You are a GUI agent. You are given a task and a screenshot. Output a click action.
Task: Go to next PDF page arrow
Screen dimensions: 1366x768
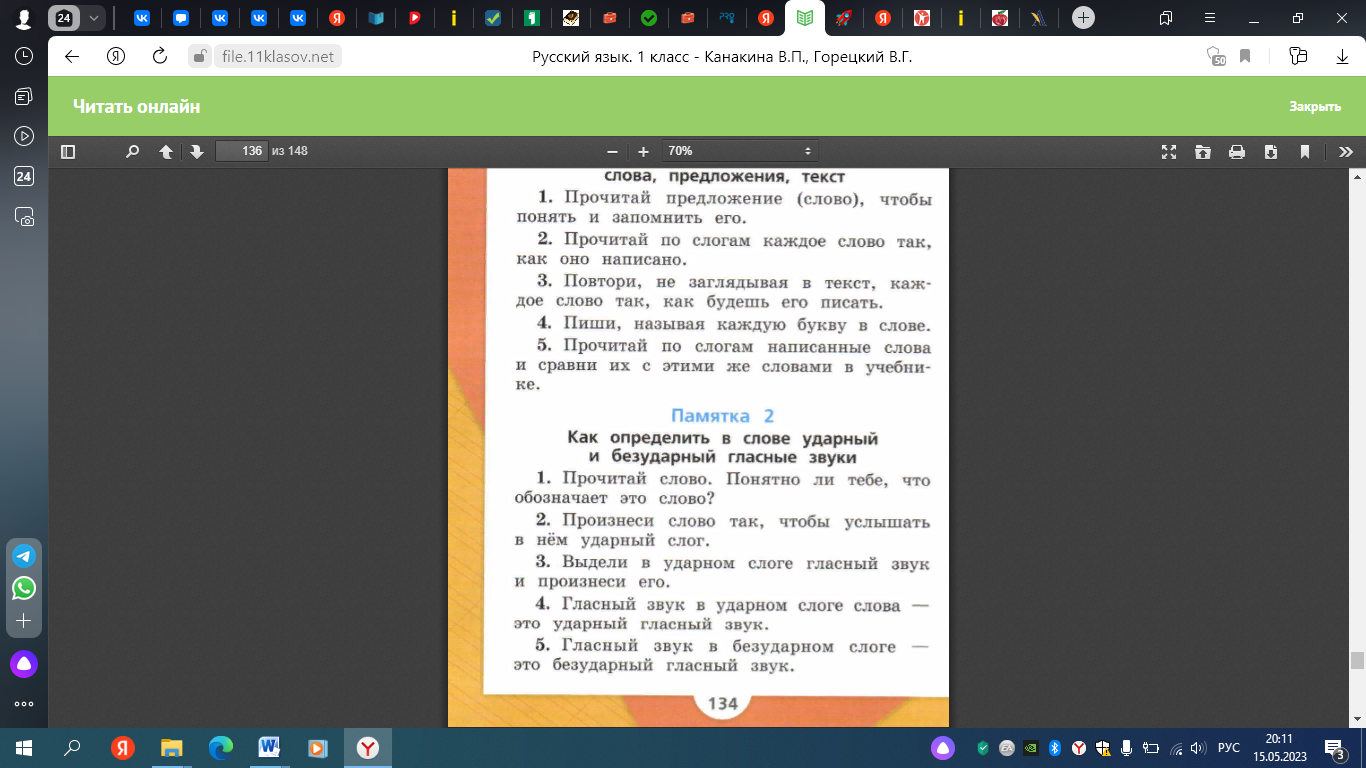point(197,152)
